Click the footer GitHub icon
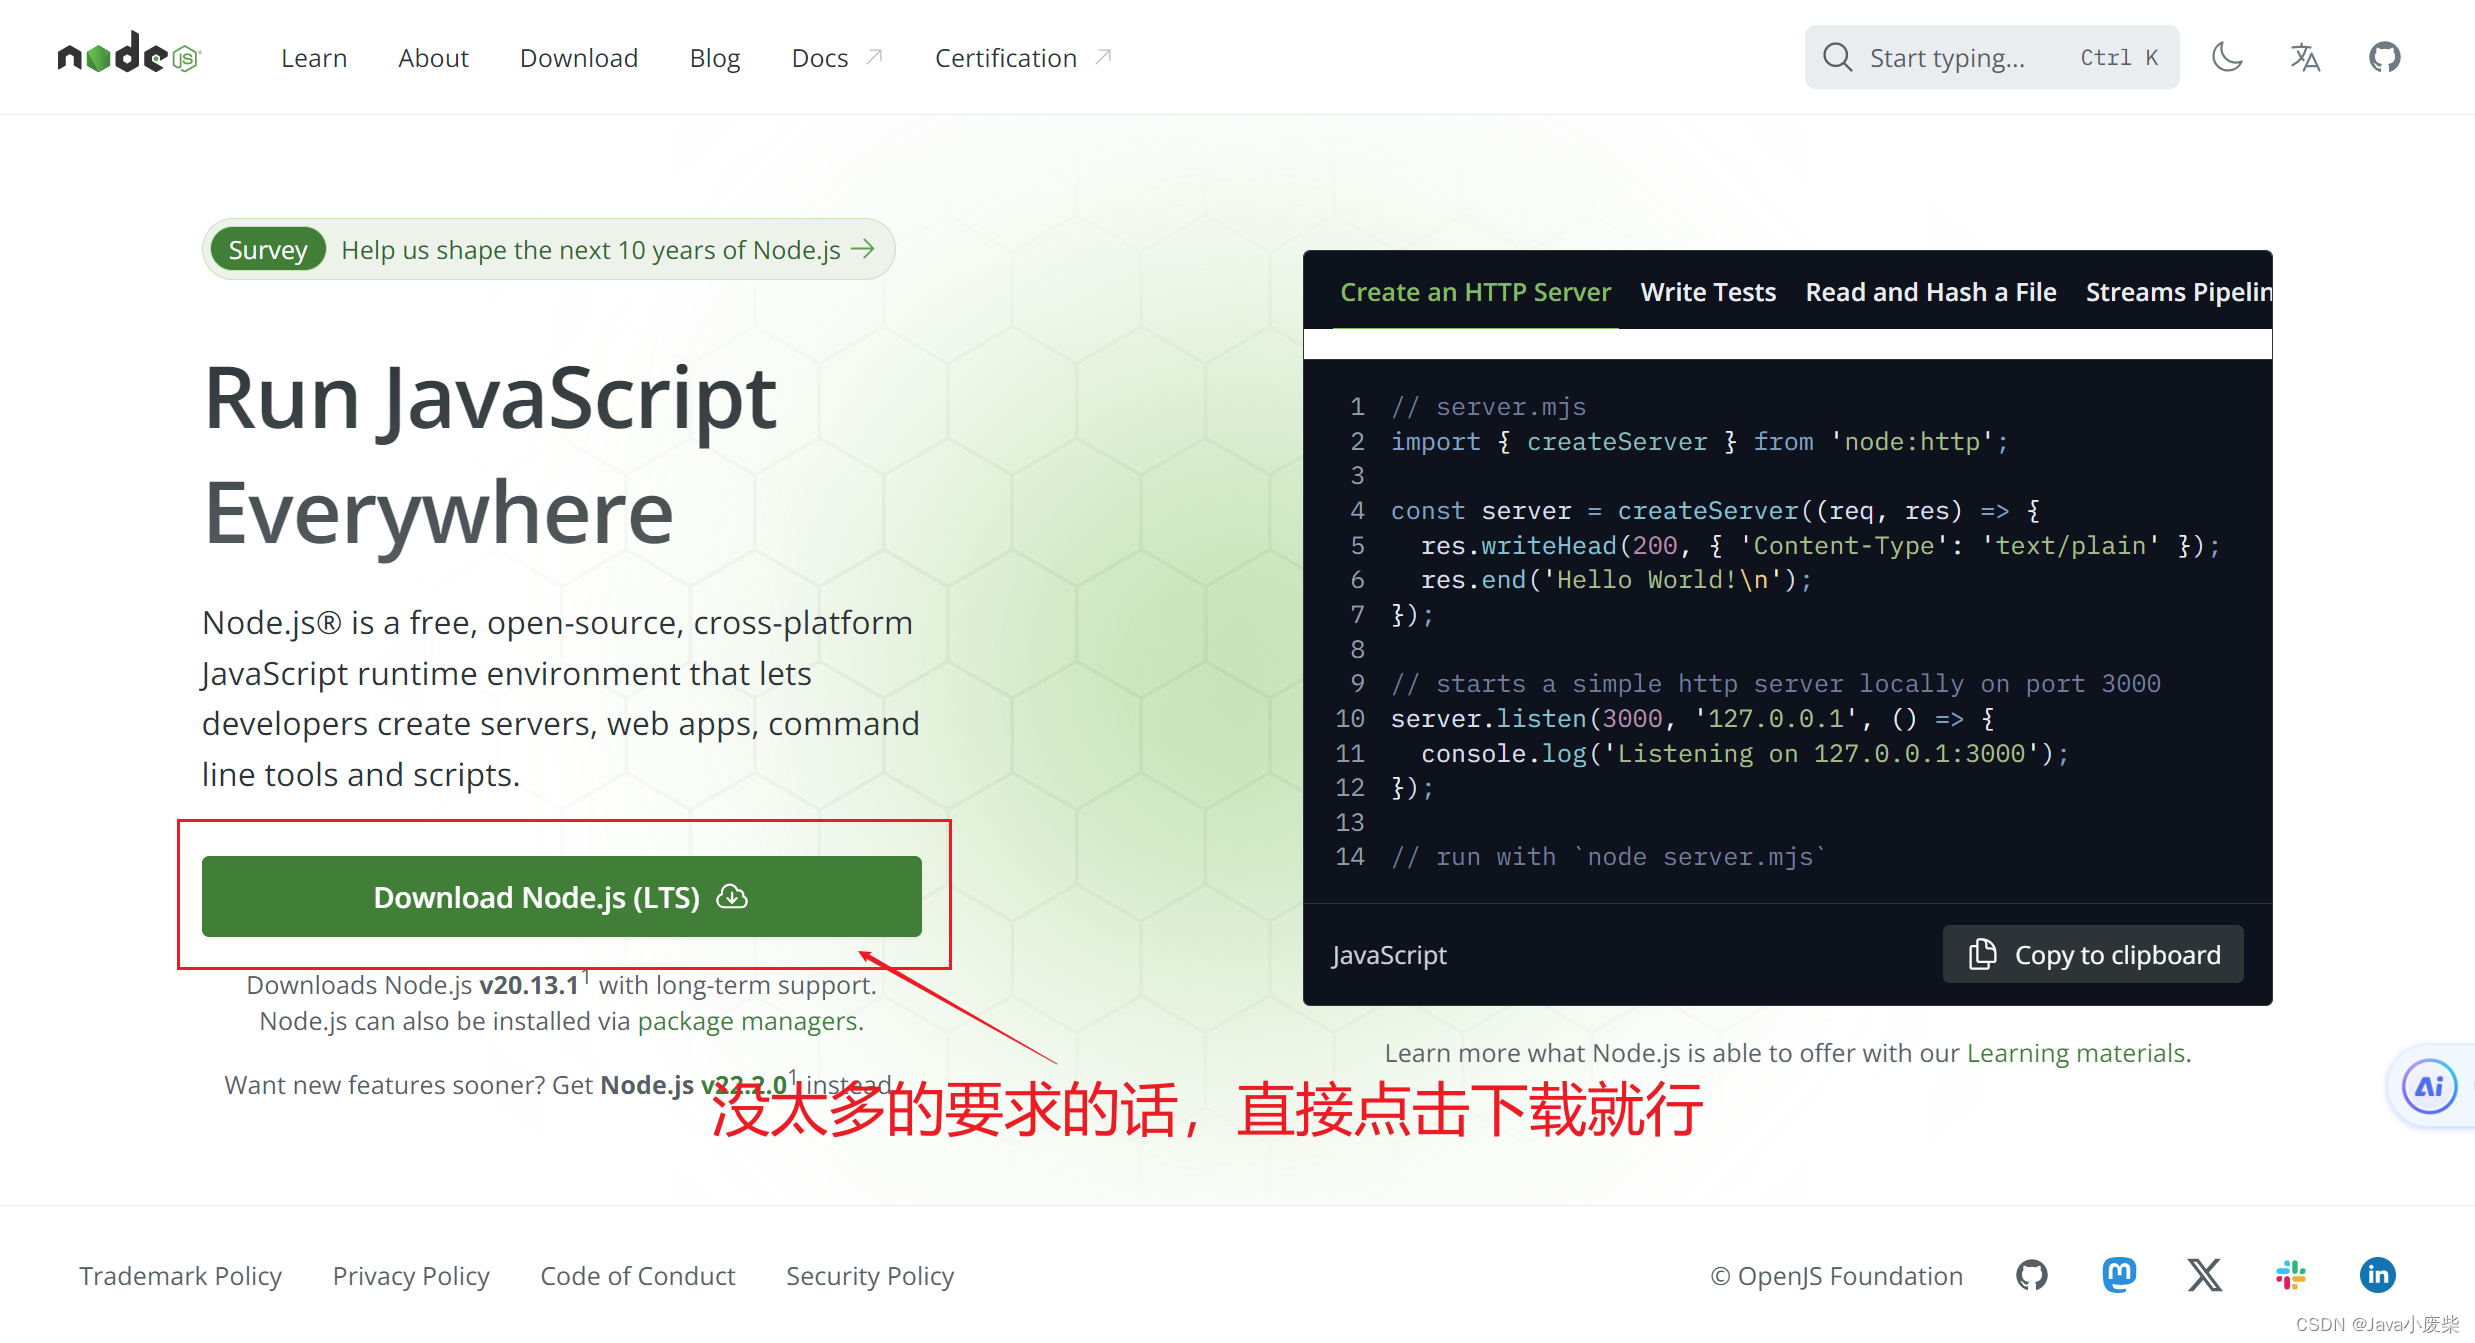The width and height of the screenshot is (2475, 1343). (2031, 1275)
